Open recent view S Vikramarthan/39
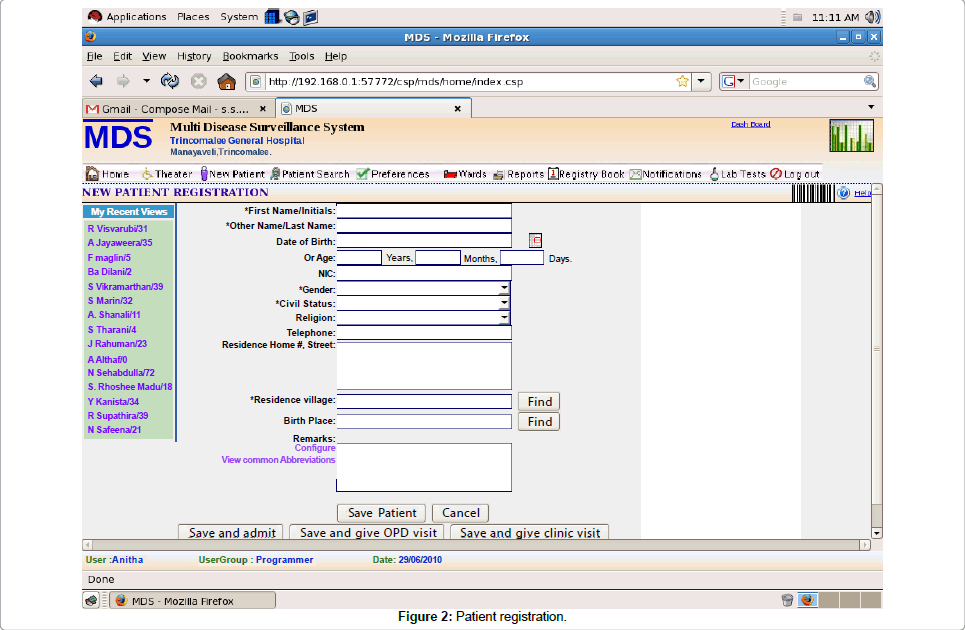 125,286
